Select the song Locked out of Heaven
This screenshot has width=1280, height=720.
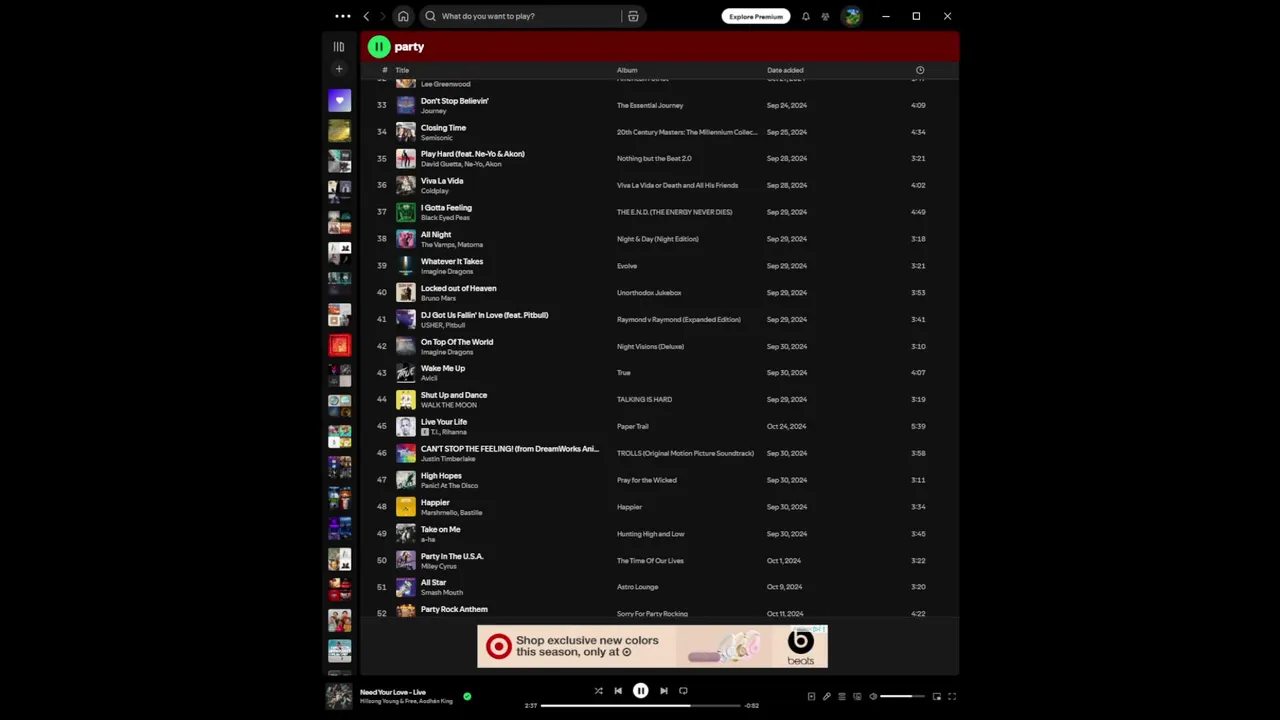[458, 288]
